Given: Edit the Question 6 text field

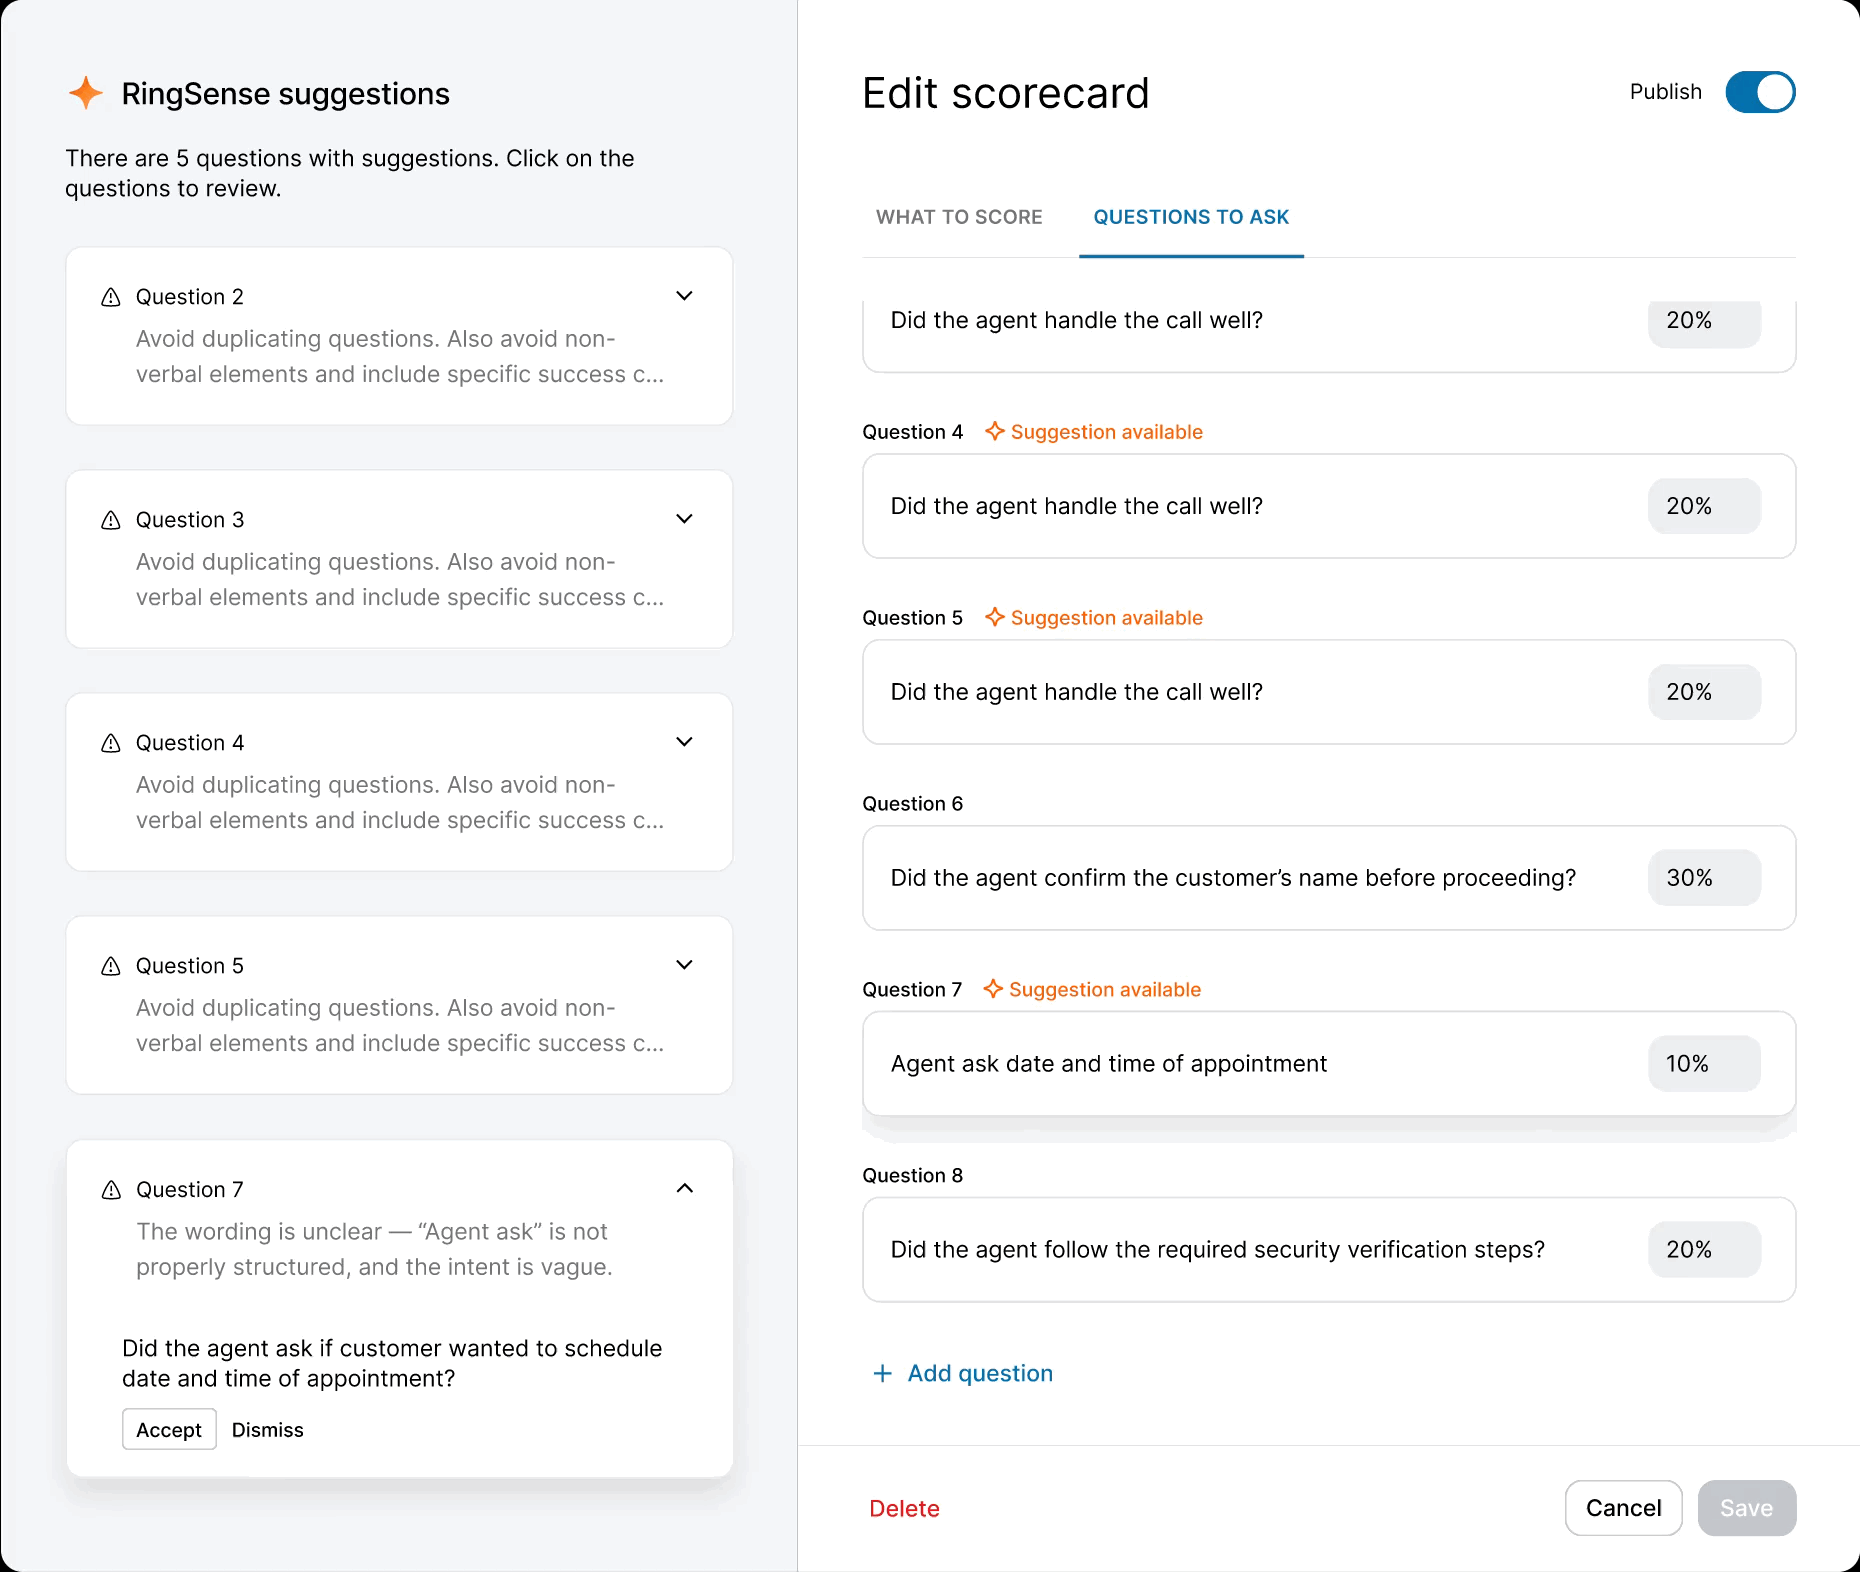Looking at the screenshot, I should (x=1233, y=878).
